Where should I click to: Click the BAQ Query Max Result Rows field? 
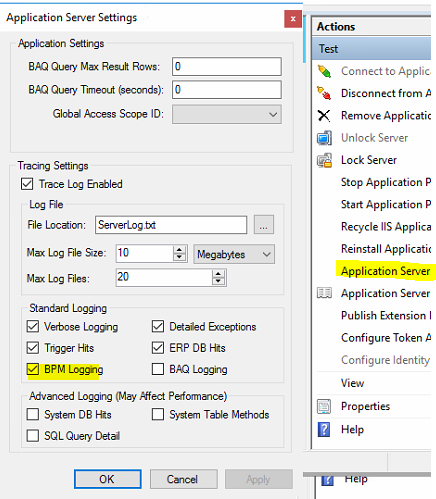click(227, 66)
